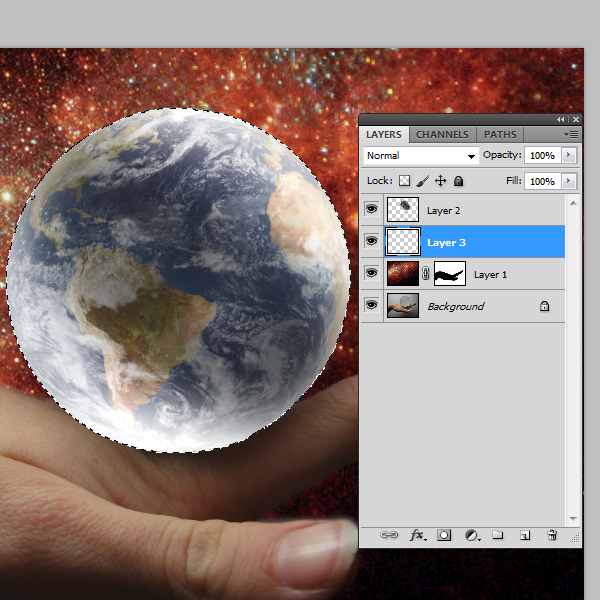Close the Layers panel
Image resolution: width=600 pixels, height=600 pixels.
coord(576,119)
